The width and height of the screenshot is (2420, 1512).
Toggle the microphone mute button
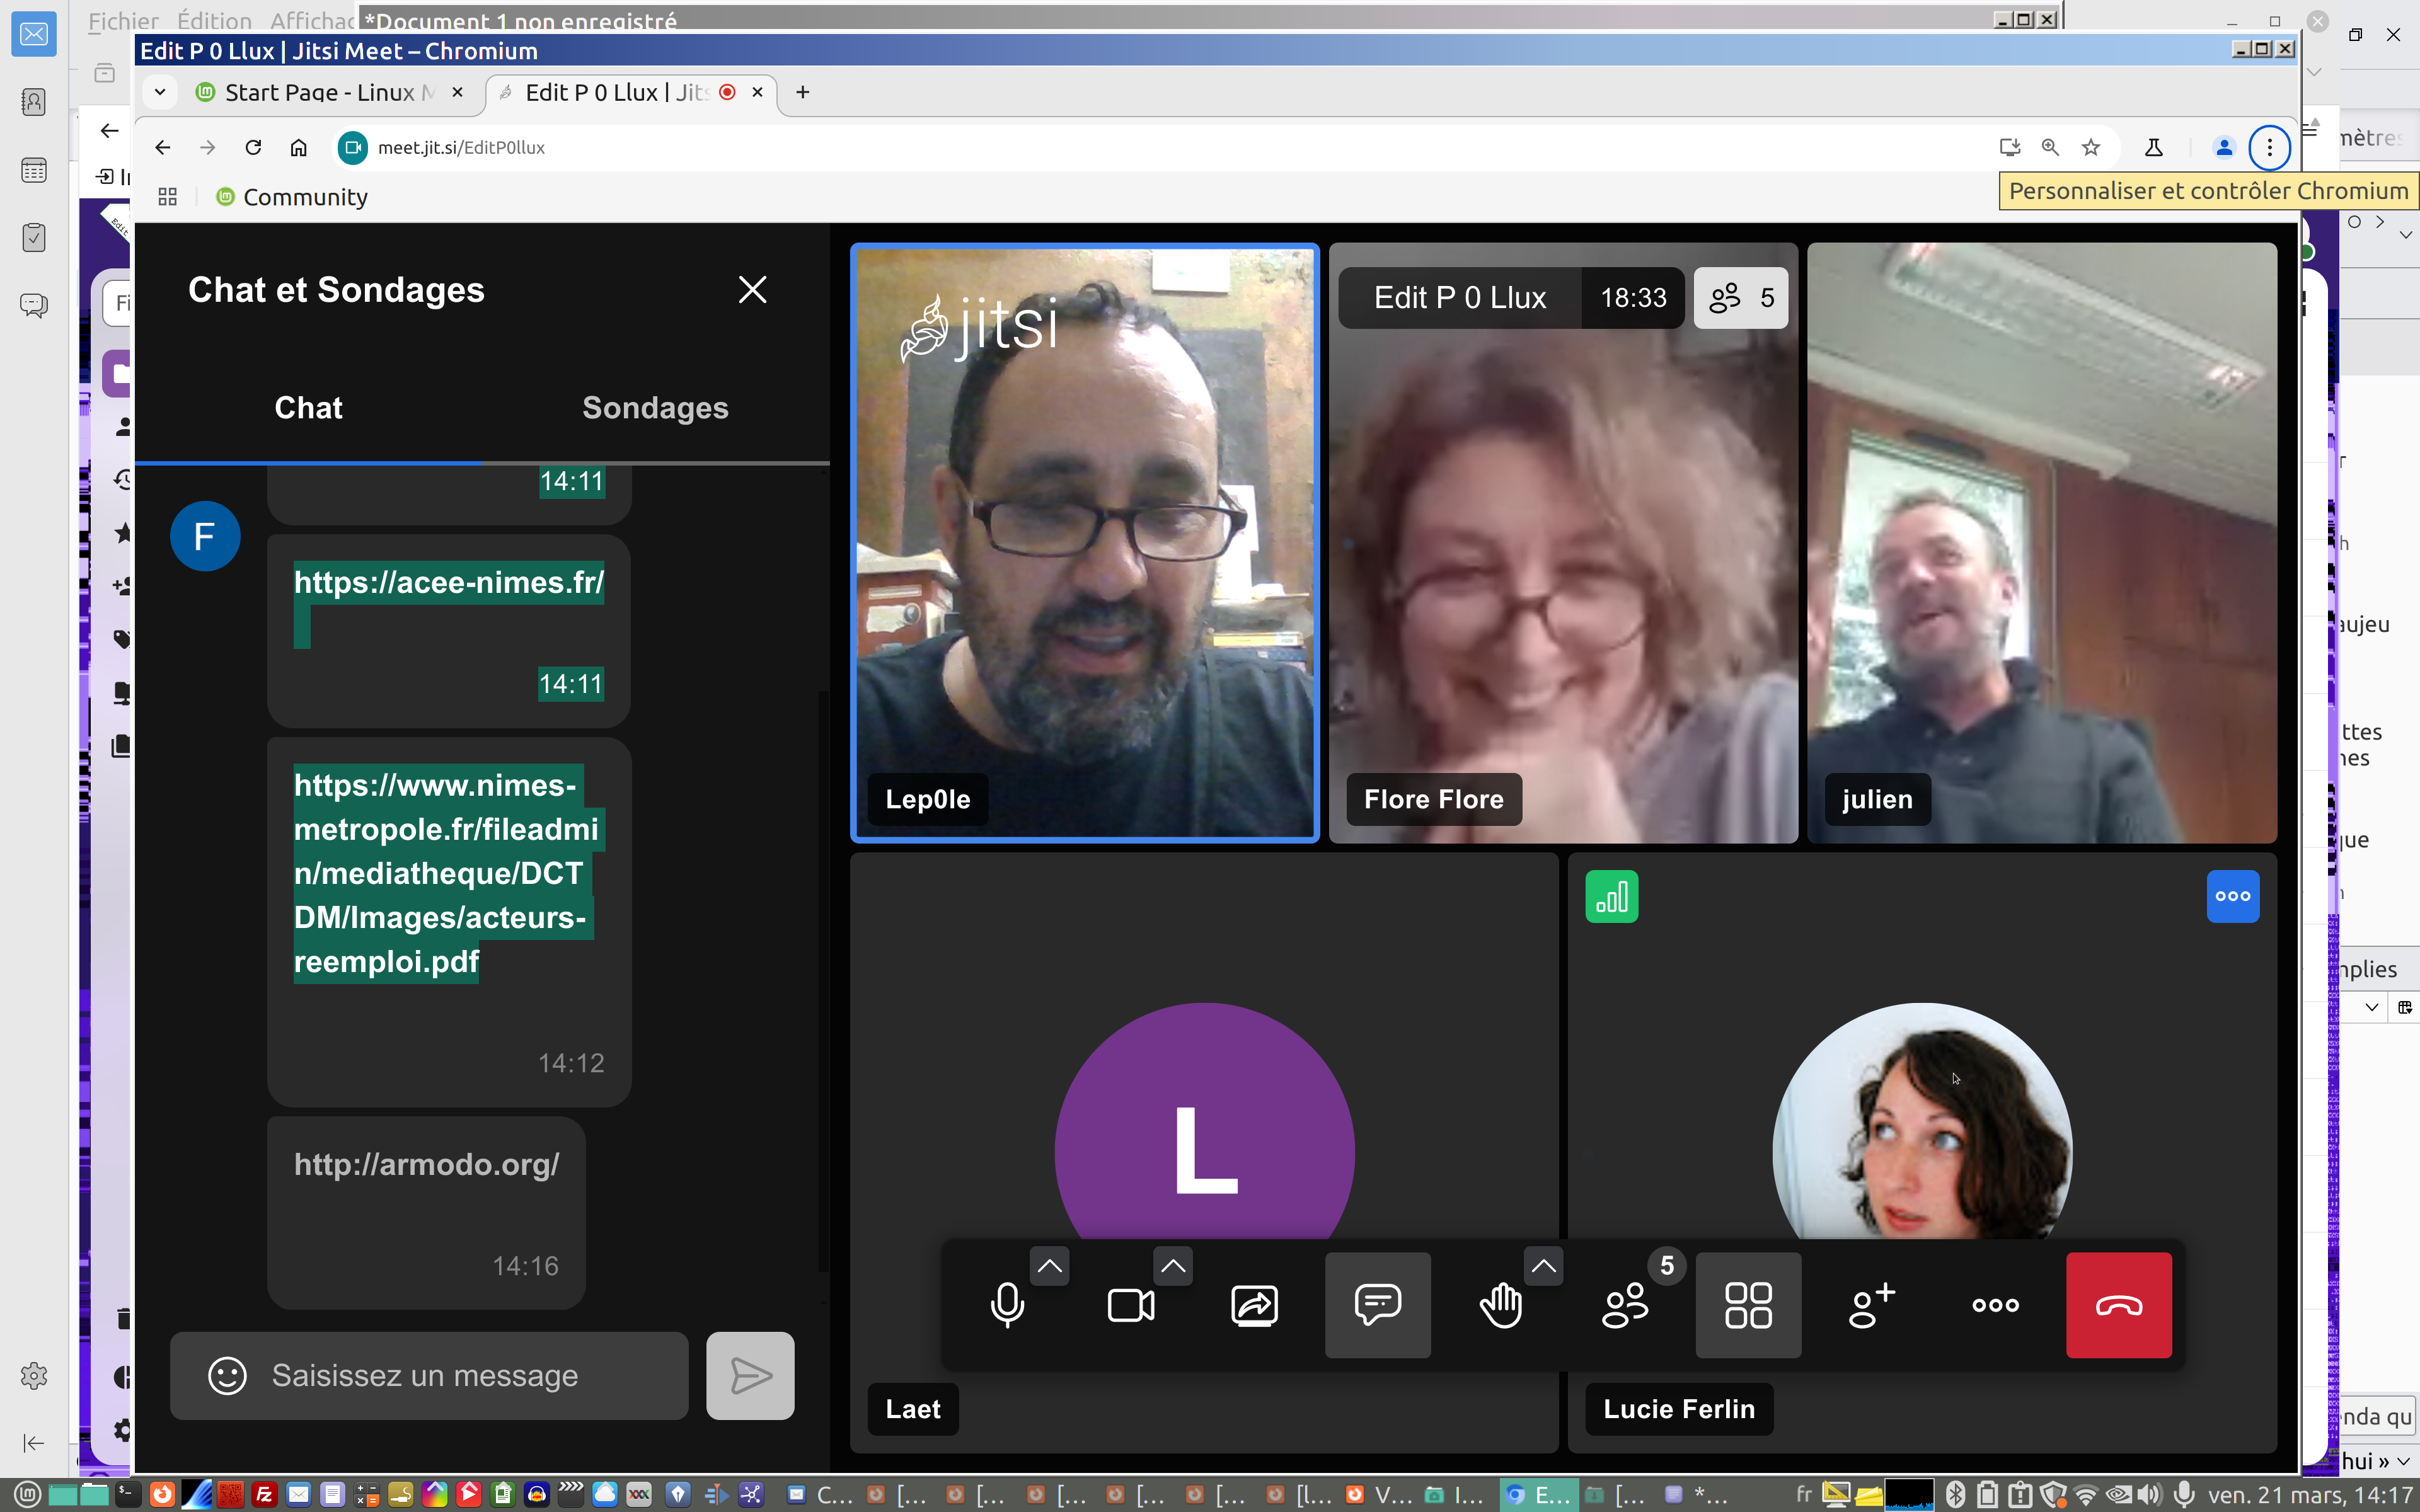[1007, 1305]
